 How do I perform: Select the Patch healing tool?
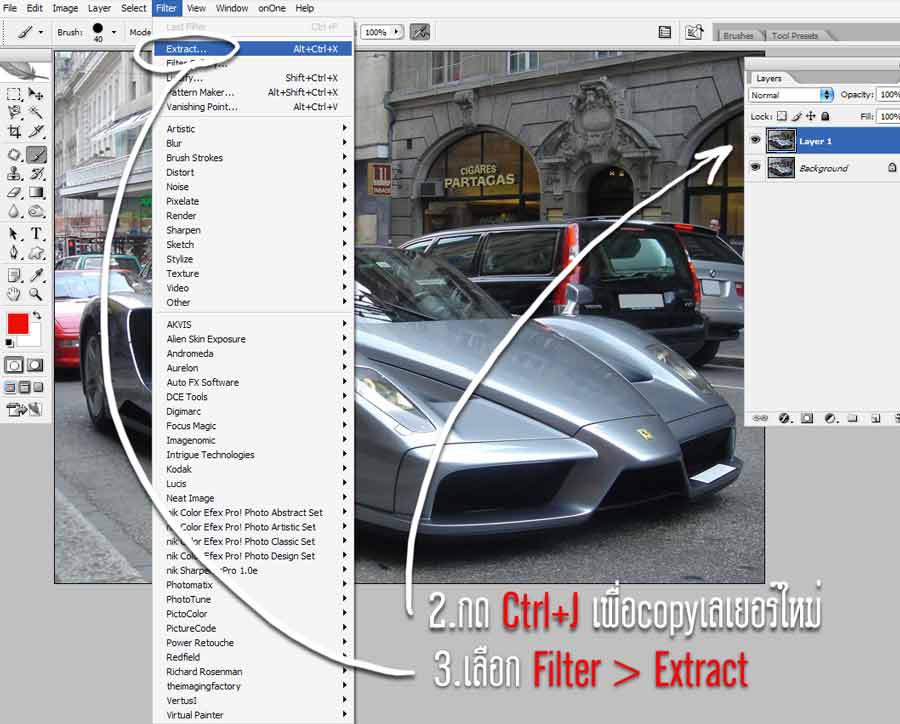(x=14, y=154)
